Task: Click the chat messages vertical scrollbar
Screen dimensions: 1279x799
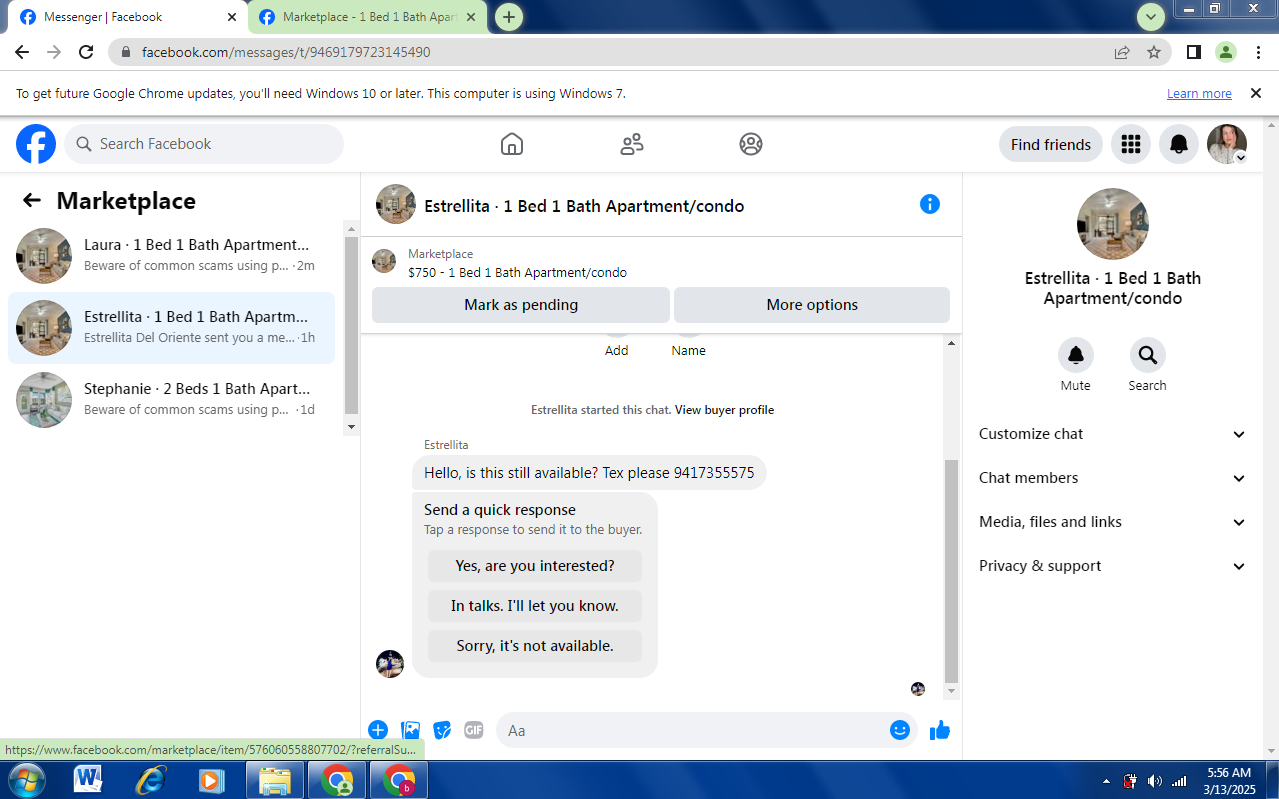Action: [951, 570]
